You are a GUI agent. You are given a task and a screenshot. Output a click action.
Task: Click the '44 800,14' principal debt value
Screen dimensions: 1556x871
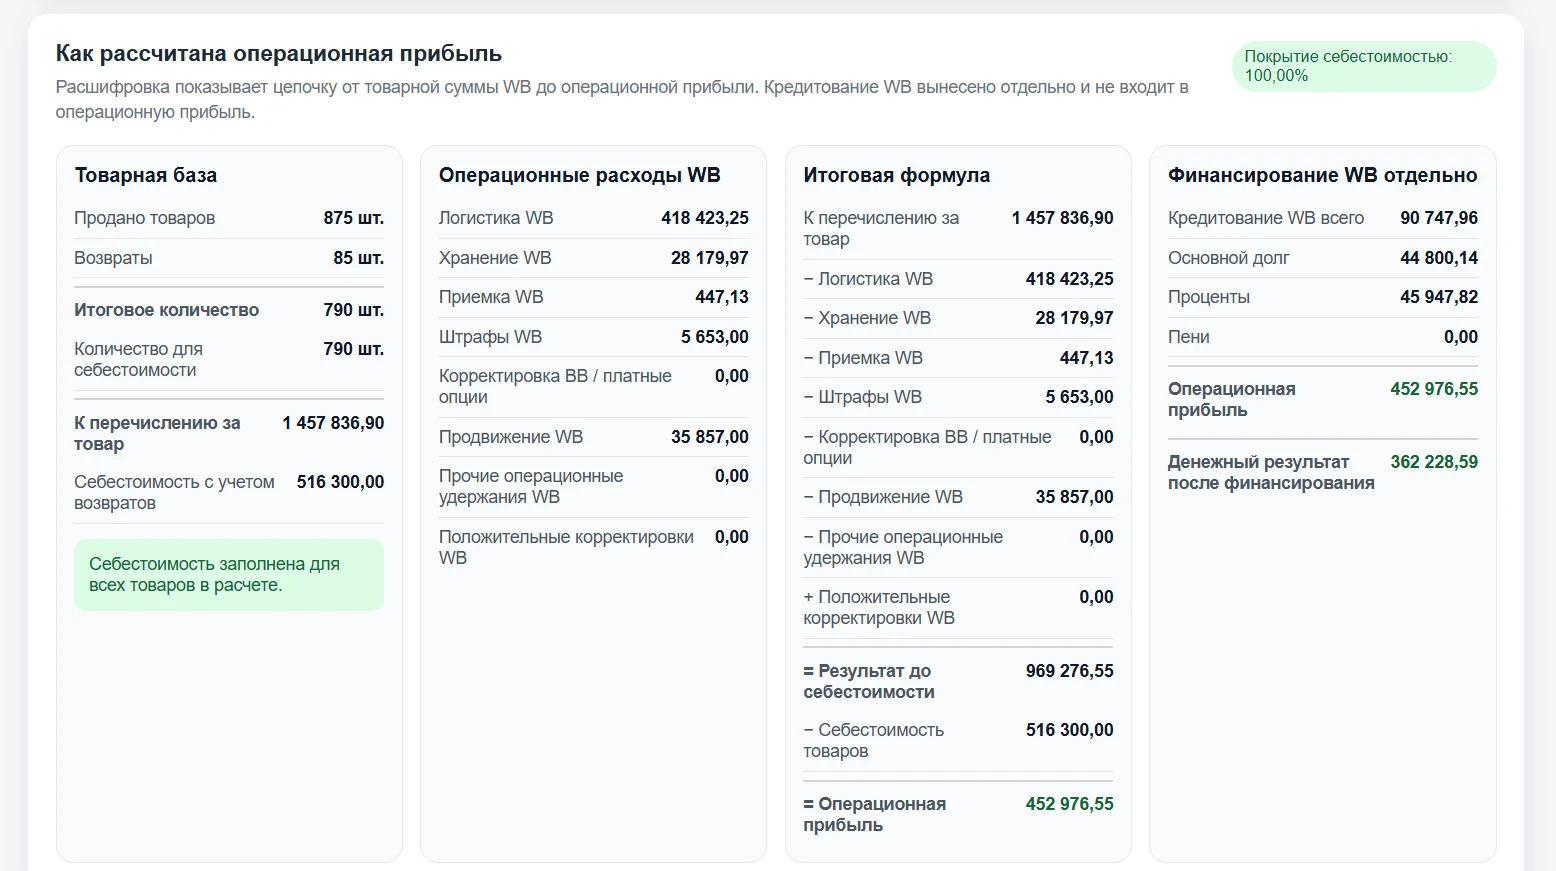(1439, 258)
